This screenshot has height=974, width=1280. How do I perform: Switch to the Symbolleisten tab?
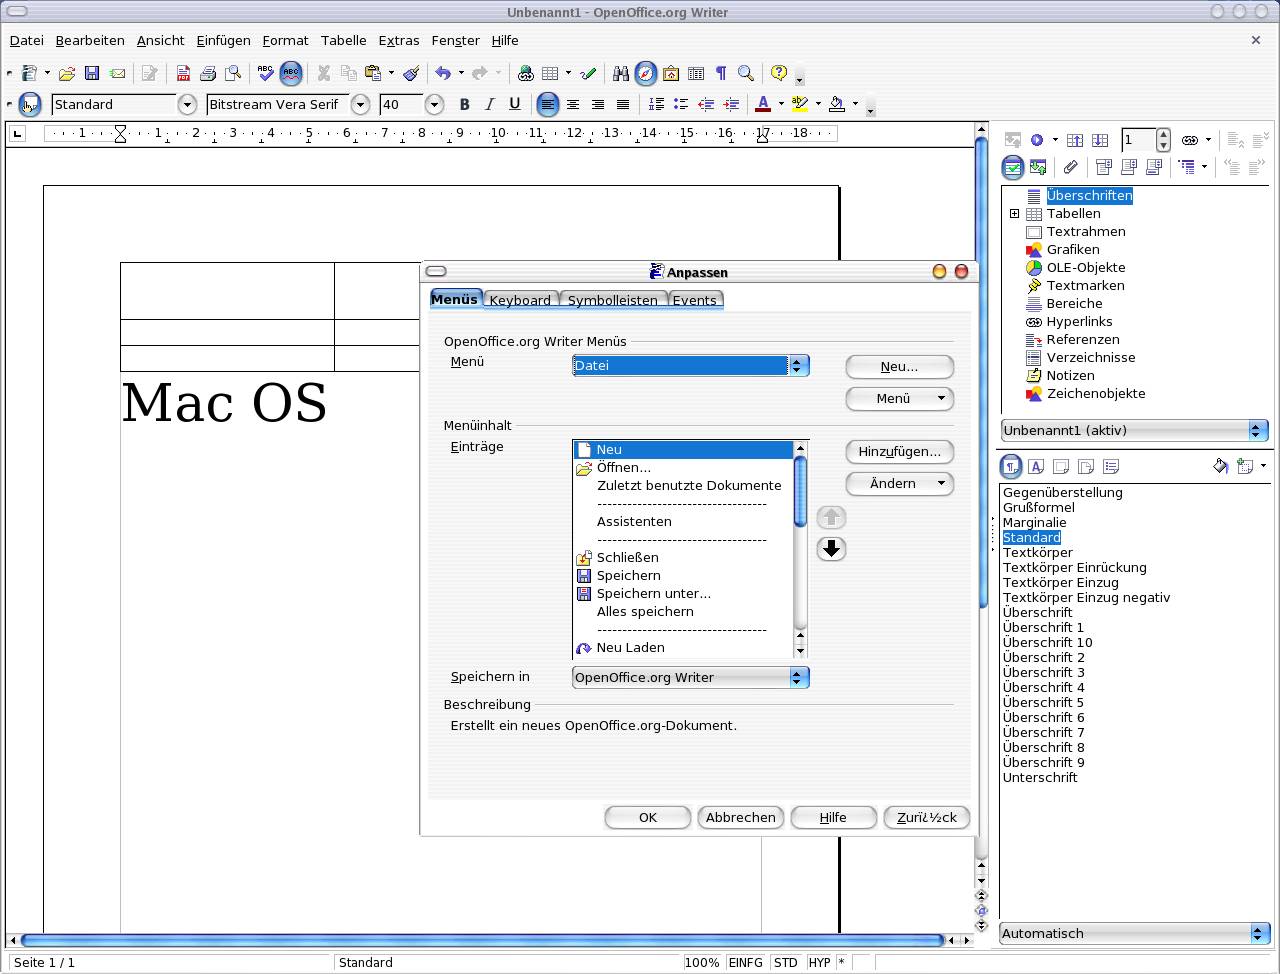pos(613,300)
